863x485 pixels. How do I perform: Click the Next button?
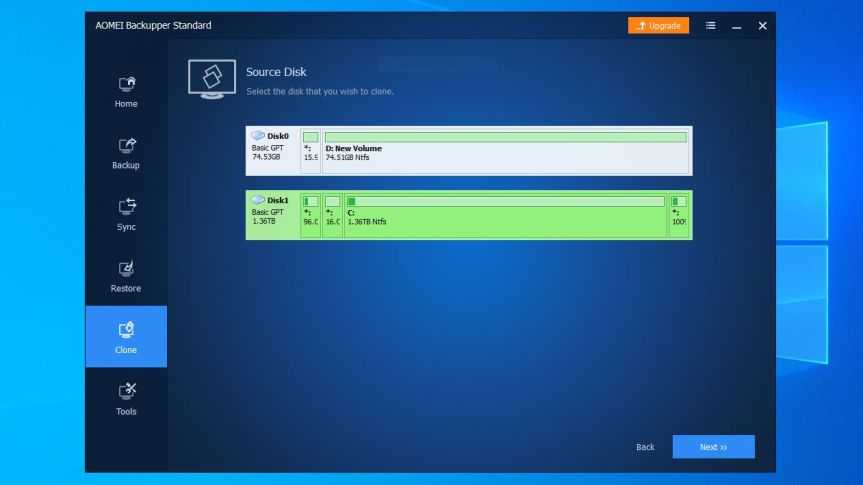(713, 447)
